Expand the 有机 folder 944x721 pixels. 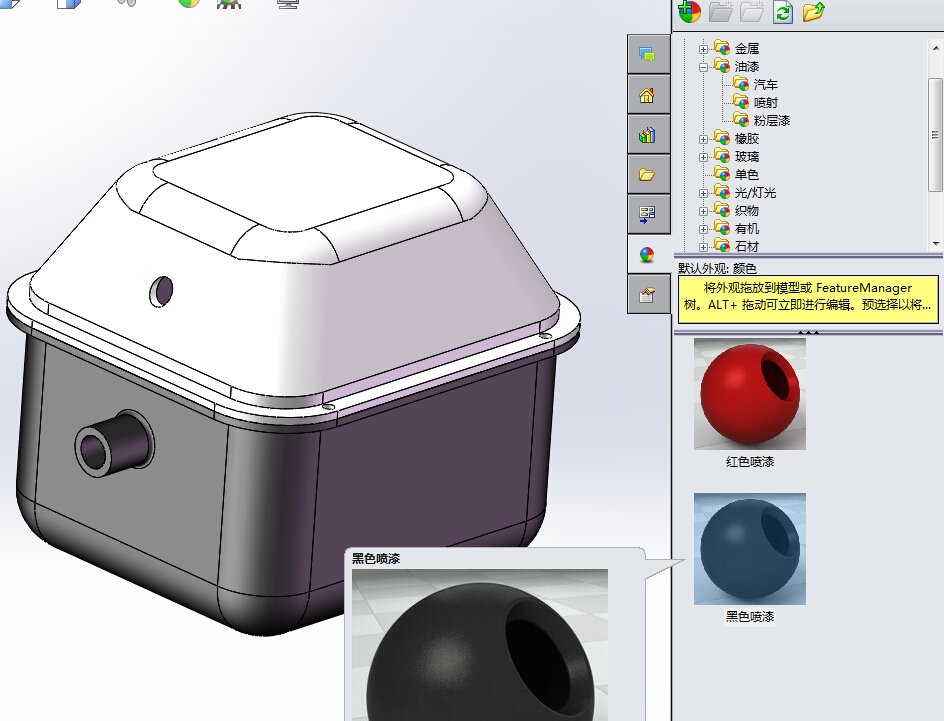click(703, 229)
